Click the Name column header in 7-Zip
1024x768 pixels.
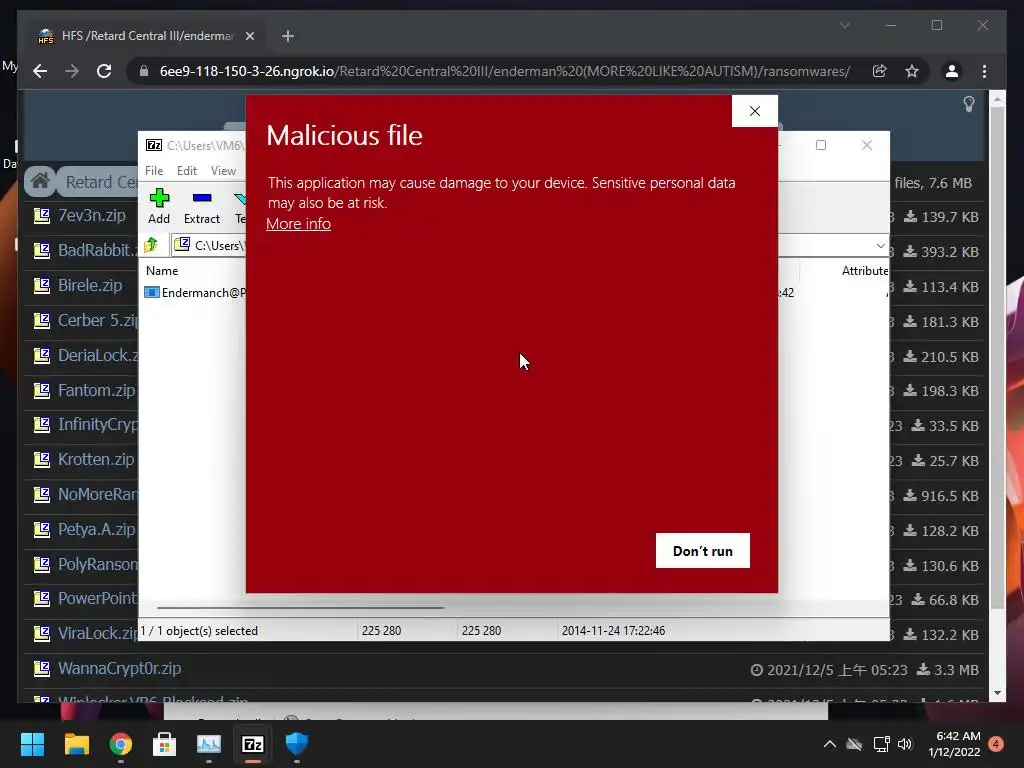coord(162,270)
